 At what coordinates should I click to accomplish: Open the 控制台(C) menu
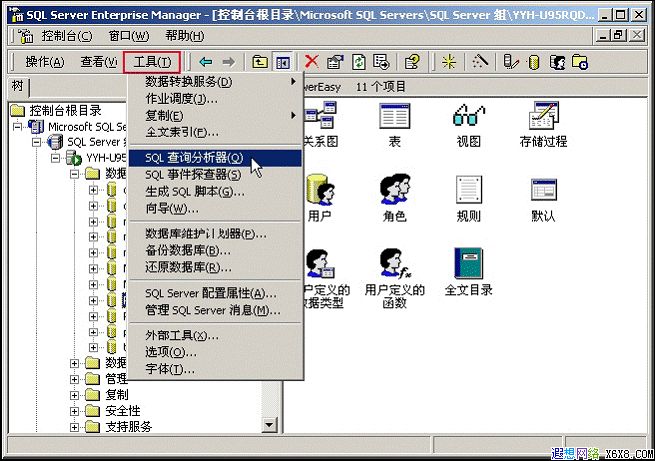(x=67, y=36)
